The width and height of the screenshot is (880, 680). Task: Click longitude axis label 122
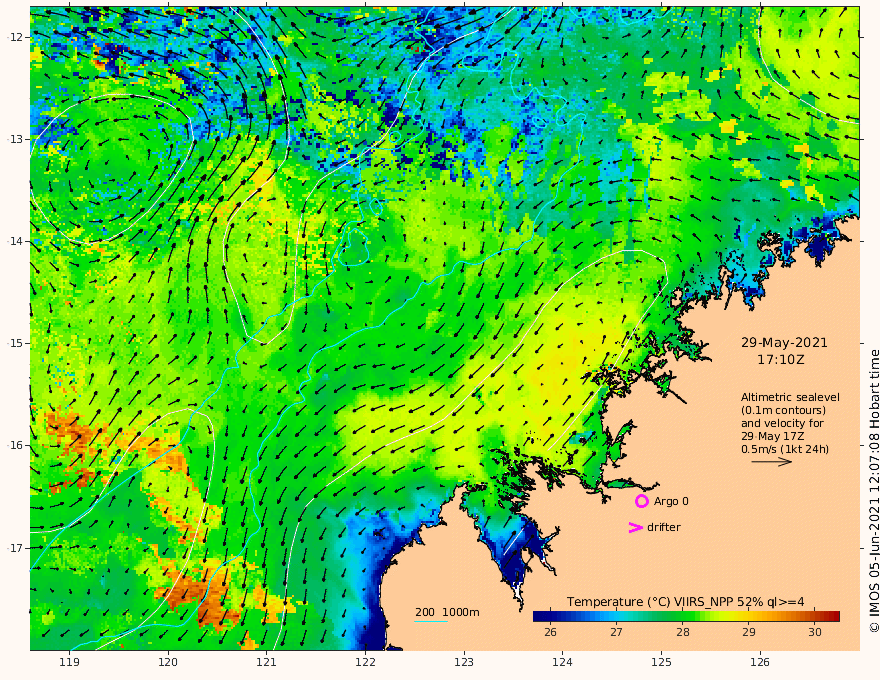point(365,662)
